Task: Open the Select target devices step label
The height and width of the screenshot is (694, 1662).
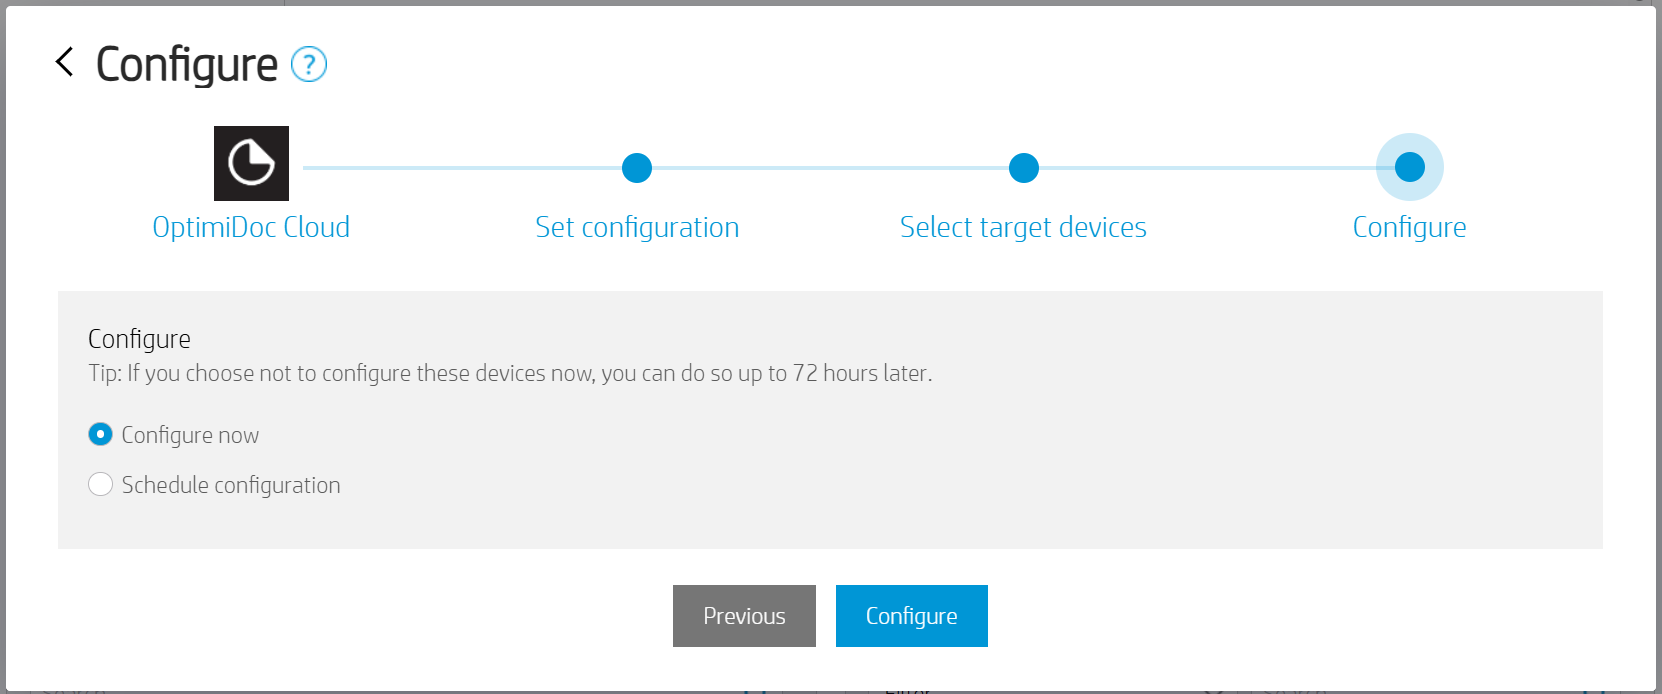Action: pos(1023,228)
